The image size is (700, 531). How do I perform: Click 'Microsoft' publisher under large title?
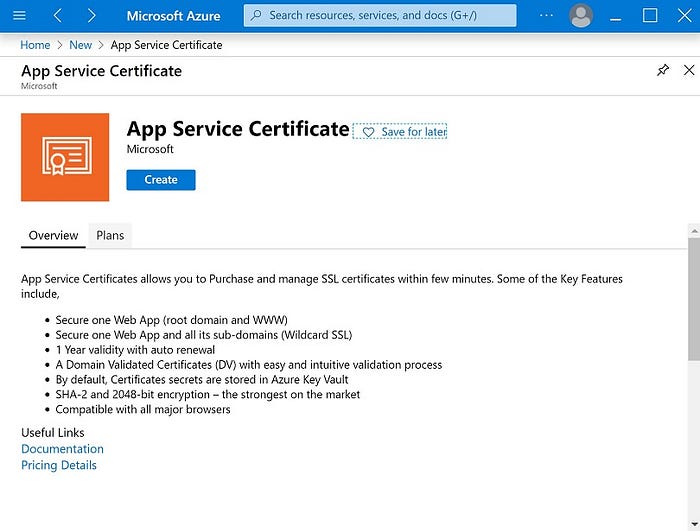click(150, 149)
